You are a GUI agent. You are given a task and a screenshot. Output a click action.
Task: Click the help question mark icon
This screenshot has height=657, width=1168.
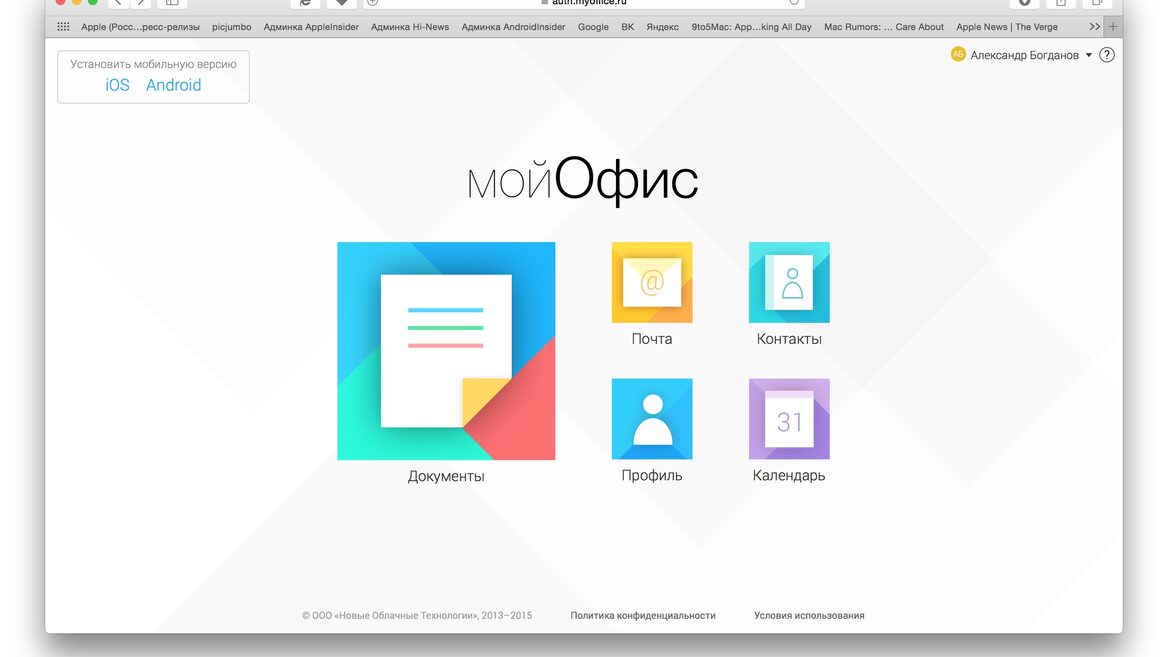click(x=1107, y=55)
